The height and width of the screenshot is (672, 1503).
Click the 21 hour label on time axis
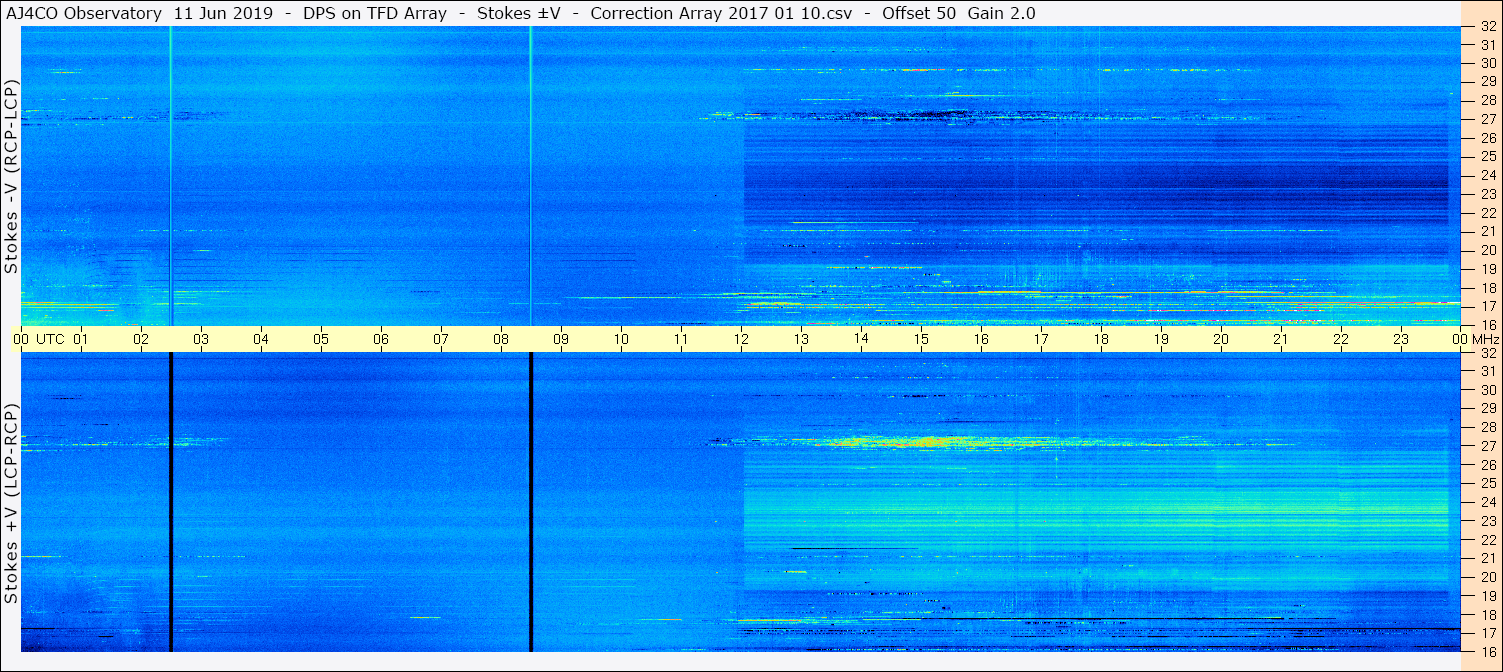1281,339
